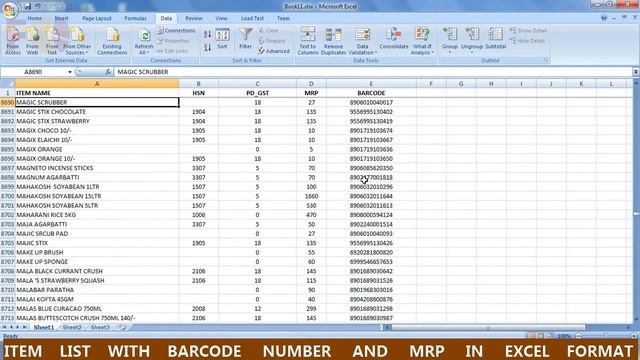This screenshot has width=640, height=360.
Task: Open the Team ribbon tab
Action: (283, 18)
